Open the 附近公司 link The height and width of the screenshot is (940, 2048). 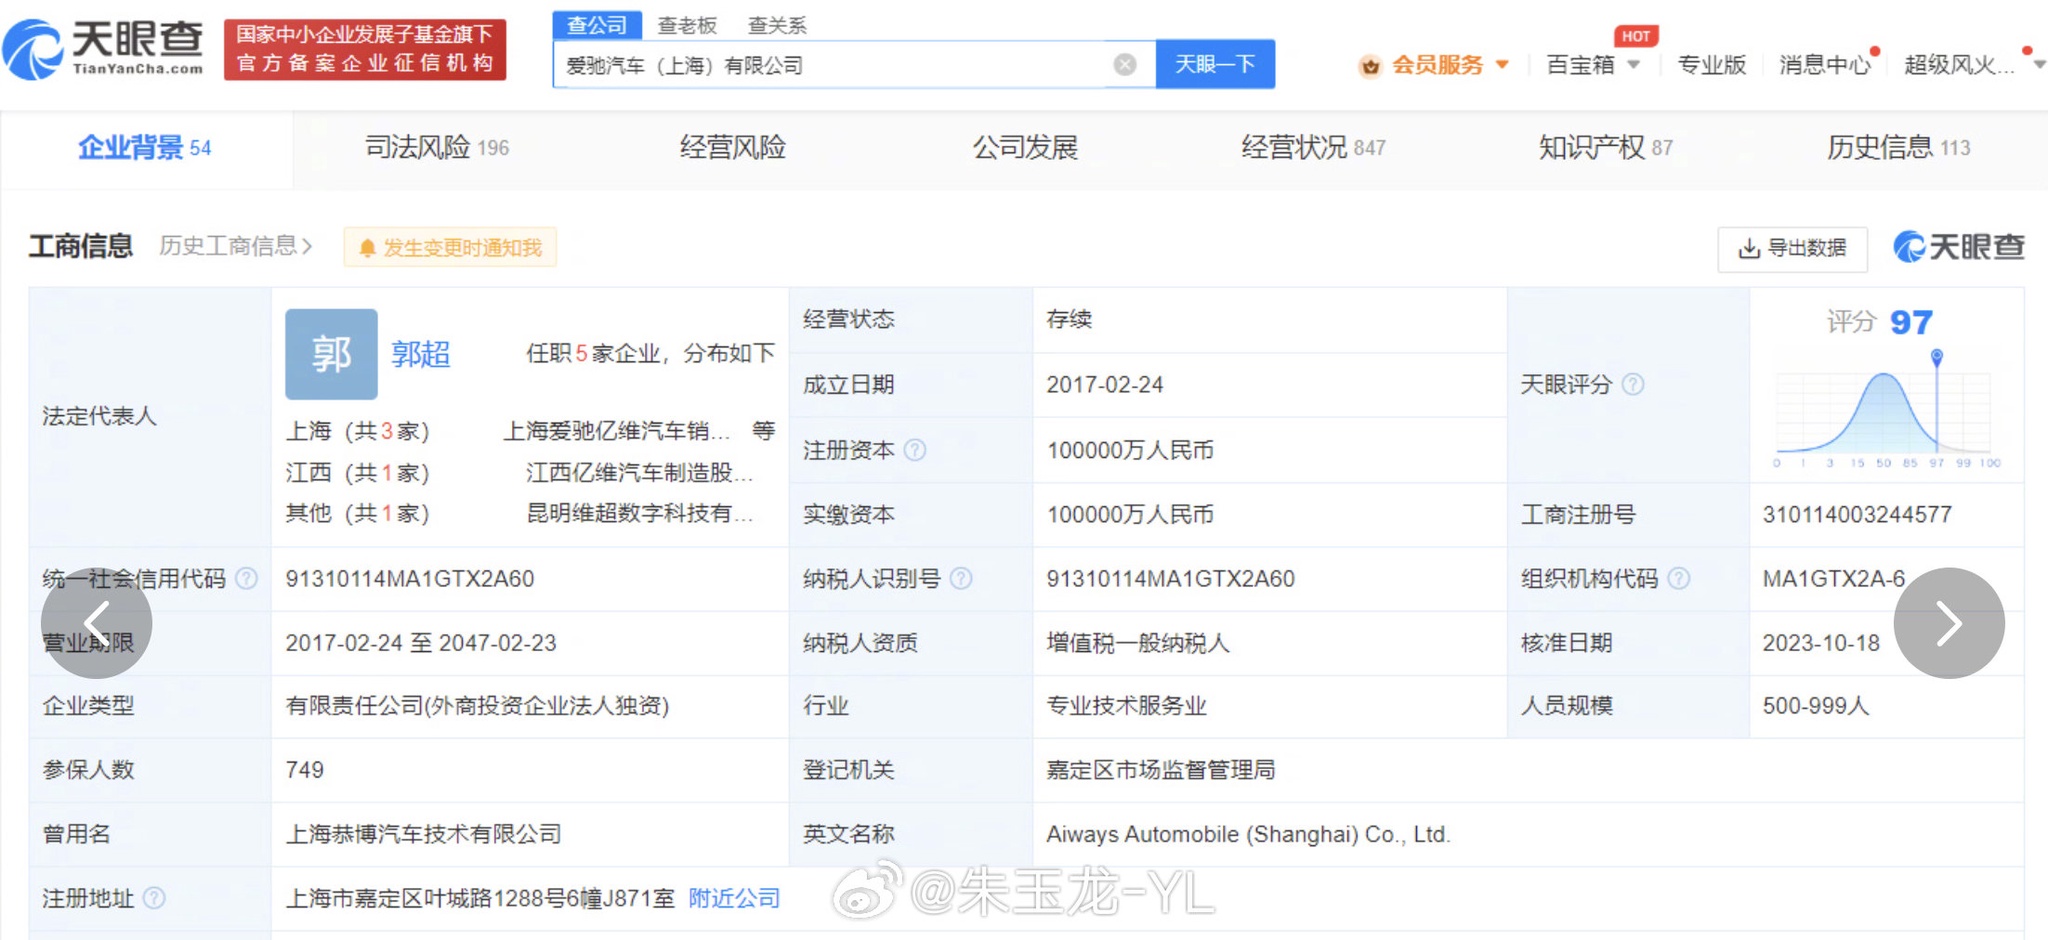(x=734, y=898)
